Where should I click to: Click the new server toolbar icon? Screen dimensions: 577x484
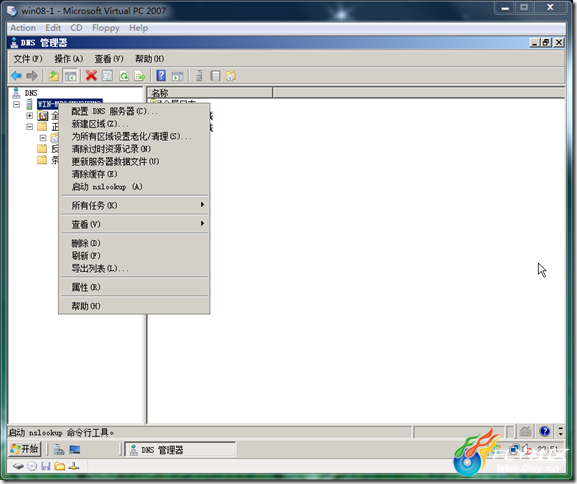(199, 76)
